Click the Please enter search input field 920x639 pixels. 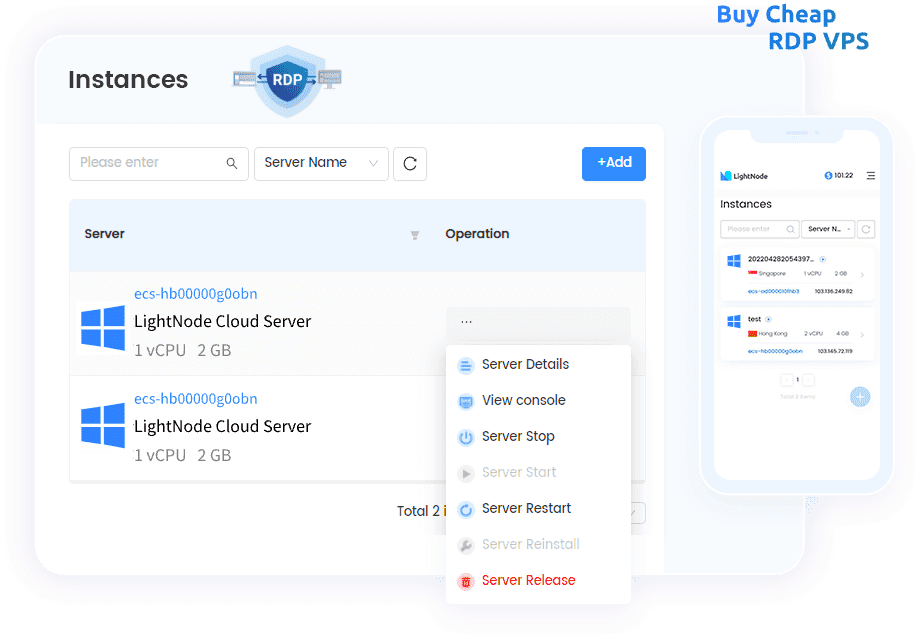pos(150,163)
